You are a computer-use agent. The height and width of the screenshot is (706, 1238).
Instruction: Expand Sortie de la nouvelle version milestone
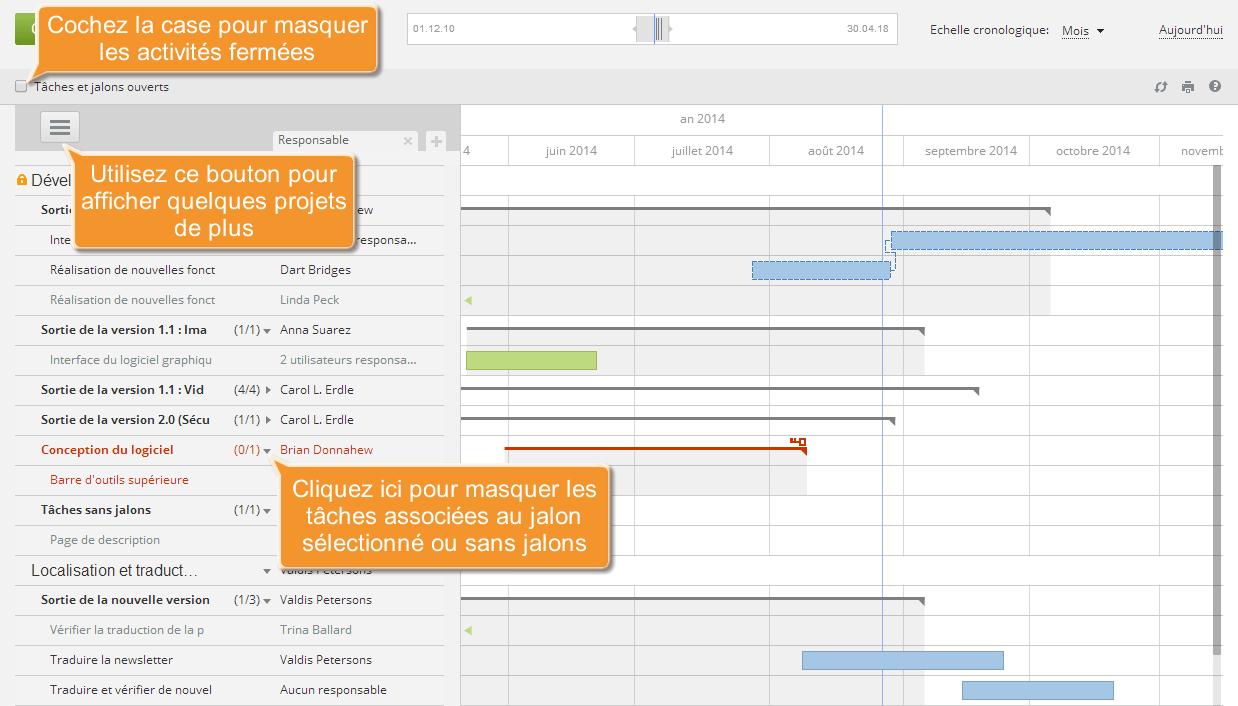[x=268, y=600]
